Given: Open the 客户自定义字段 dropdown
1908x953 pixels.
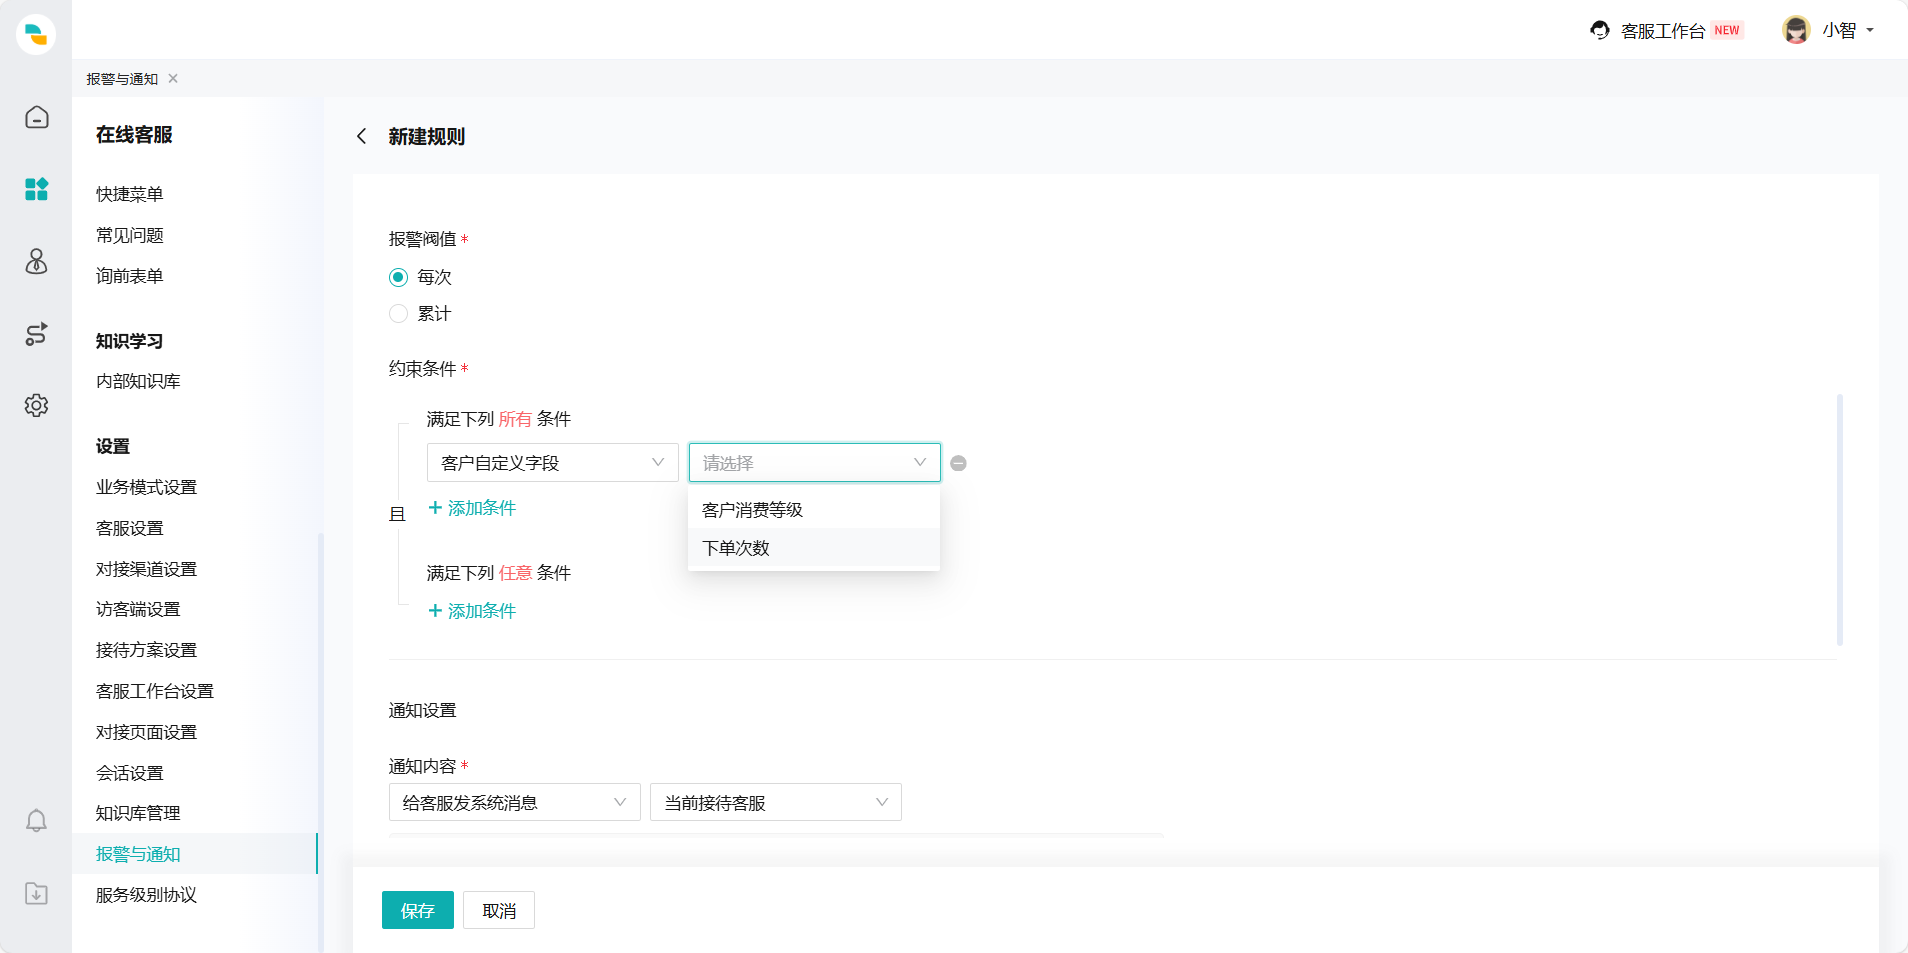Looking at the screenshot, I should click(x=552, y=463).
